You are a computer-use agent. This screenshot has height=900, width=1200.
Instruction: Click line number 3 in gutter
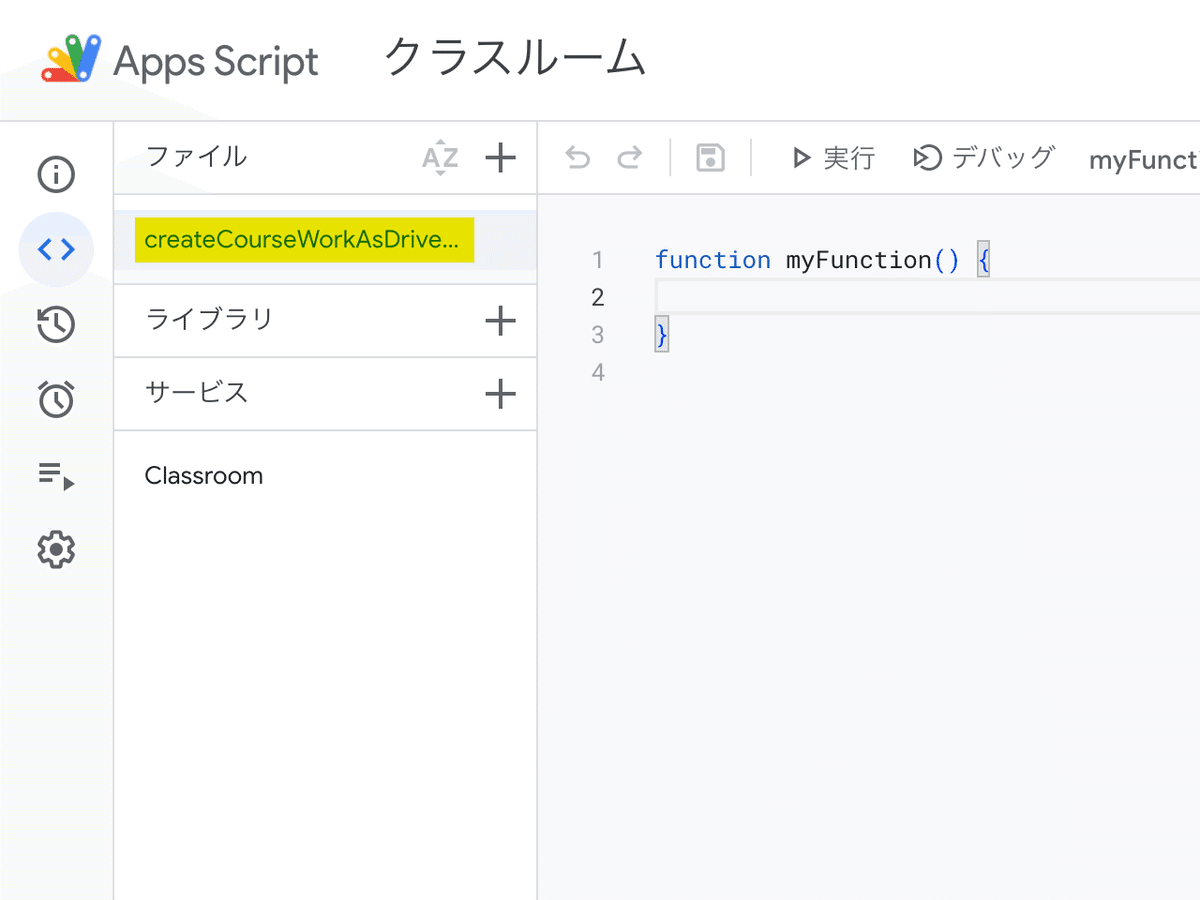598,335
